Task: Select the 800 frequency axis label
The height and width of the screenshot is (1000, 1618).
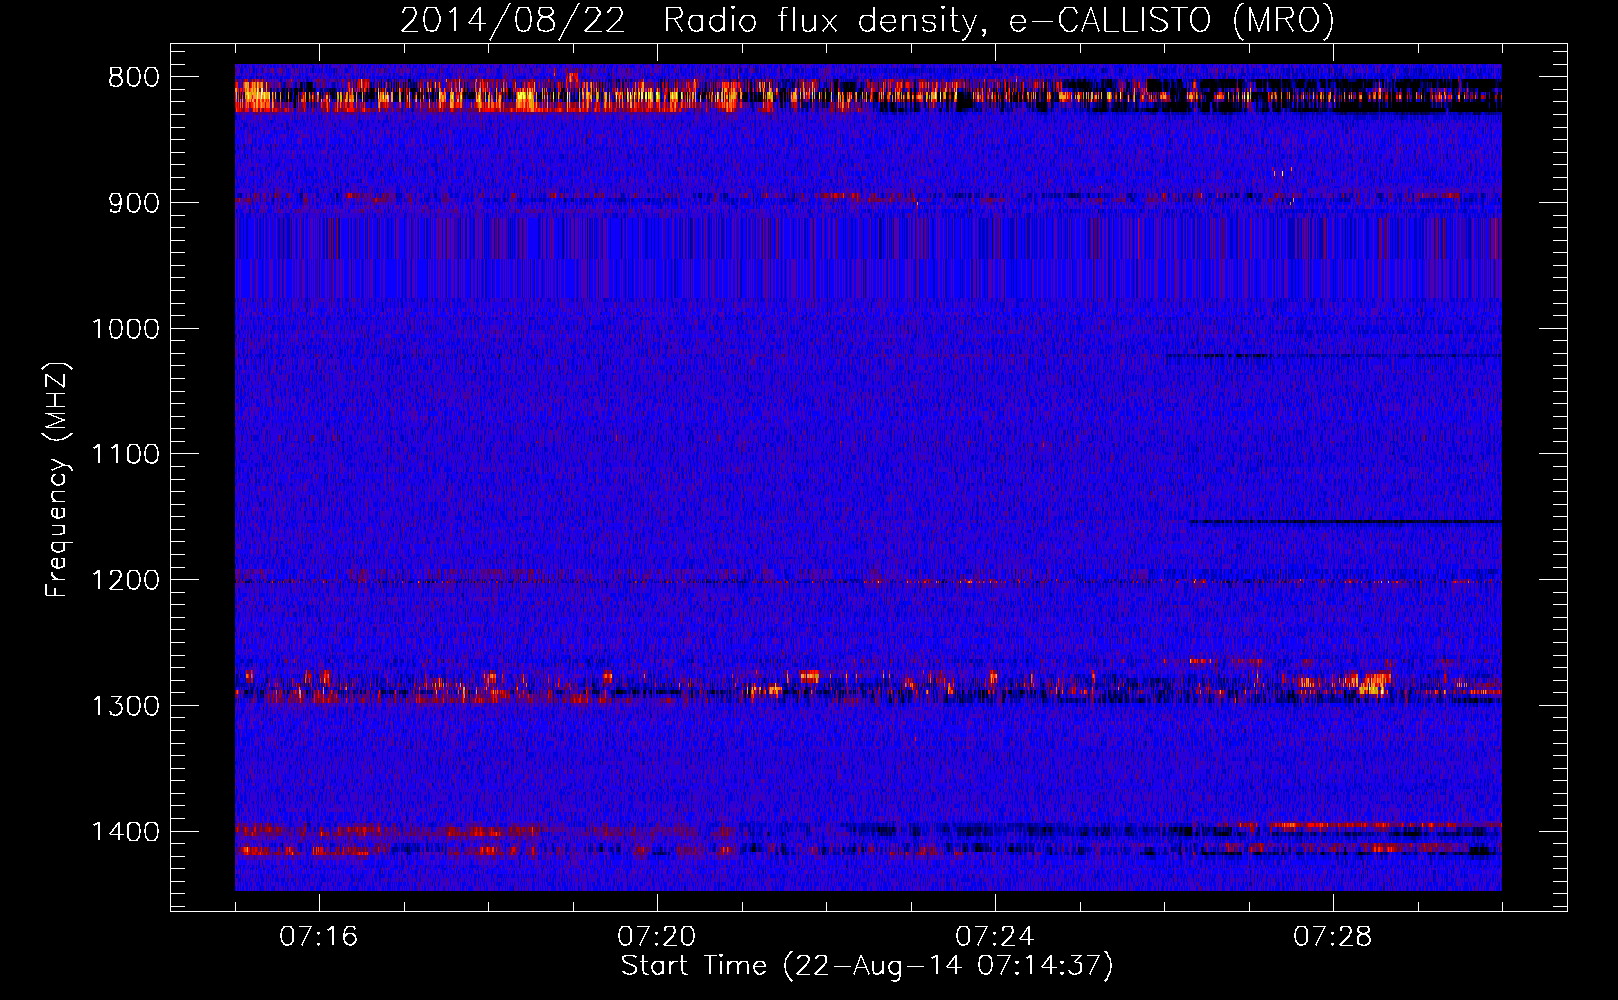Action: click(x=133, y=78)
